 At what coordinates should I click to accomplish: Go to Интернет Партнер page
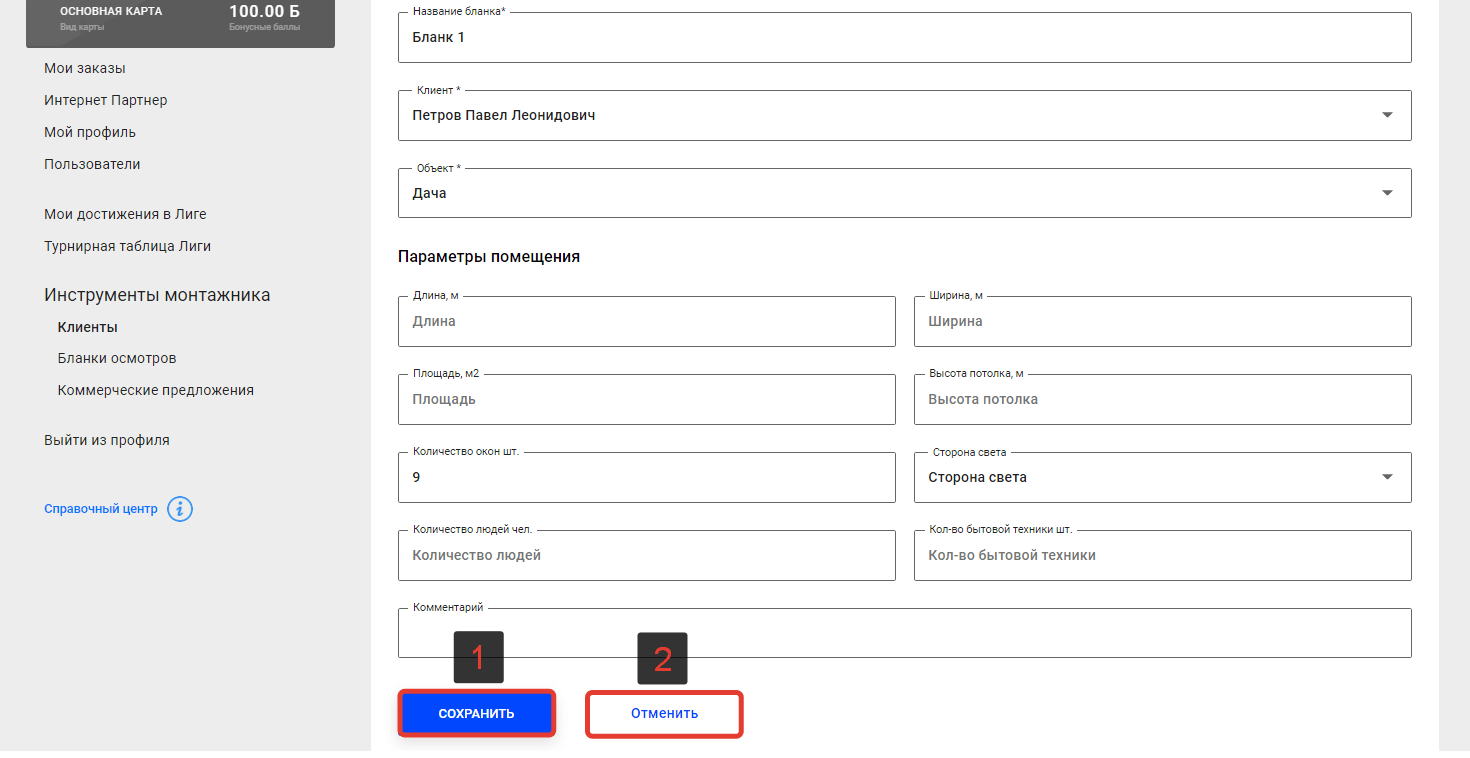pyautogui.click(x=106, y=100)
